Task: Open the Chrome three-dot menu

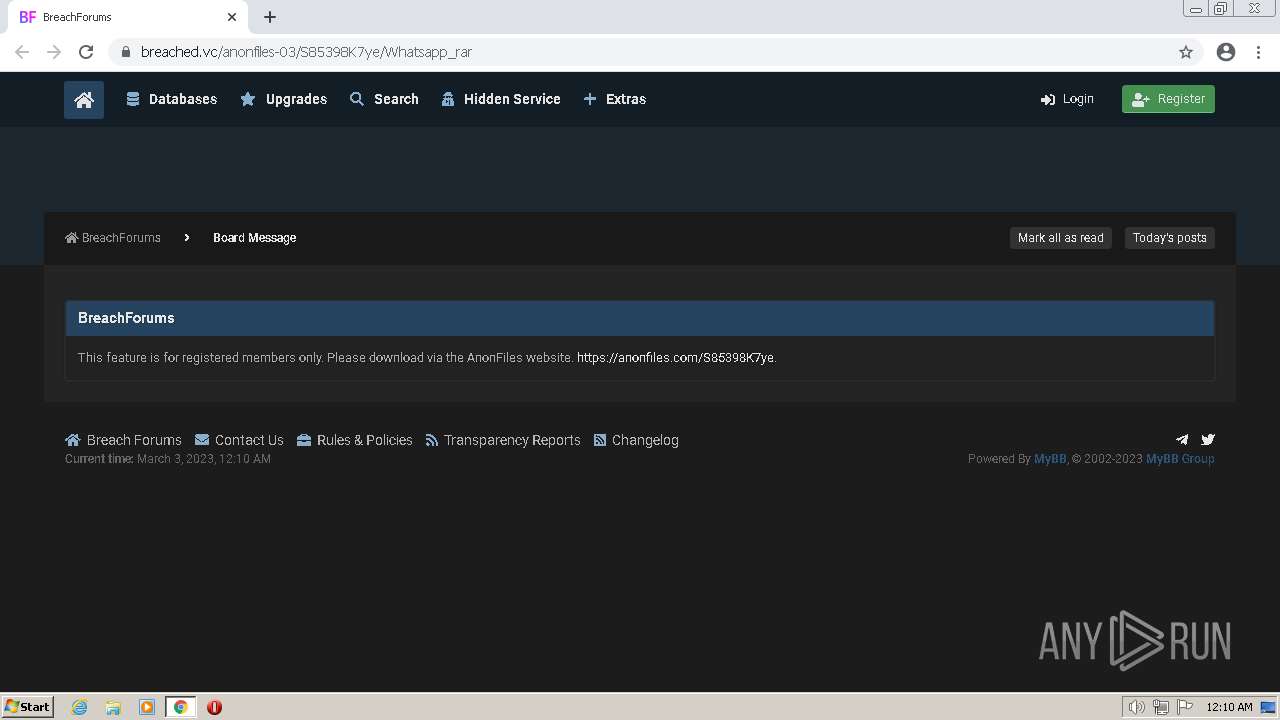Action: click(1258, 52)
